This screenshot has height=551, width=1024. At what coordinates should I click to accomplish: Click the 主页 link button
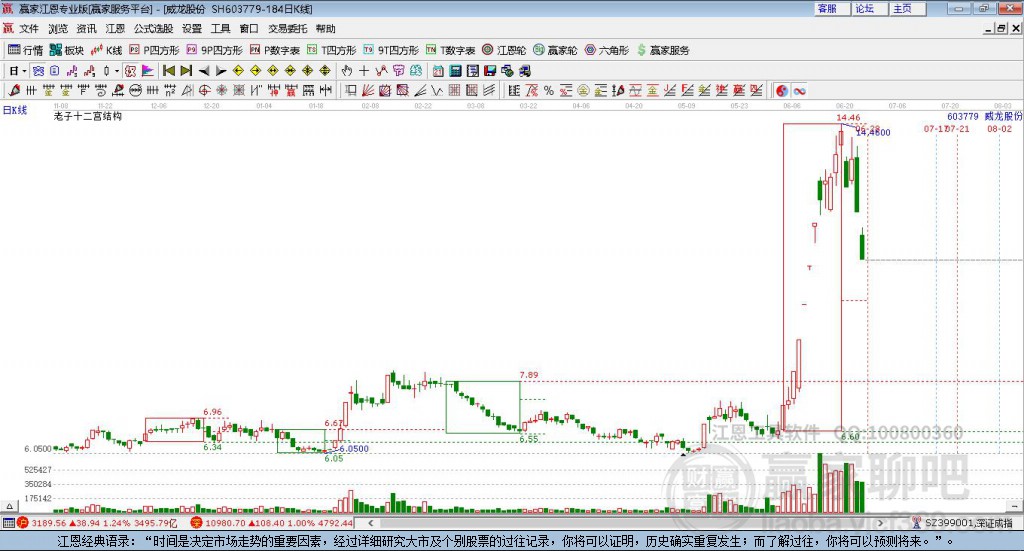point(907,8)
